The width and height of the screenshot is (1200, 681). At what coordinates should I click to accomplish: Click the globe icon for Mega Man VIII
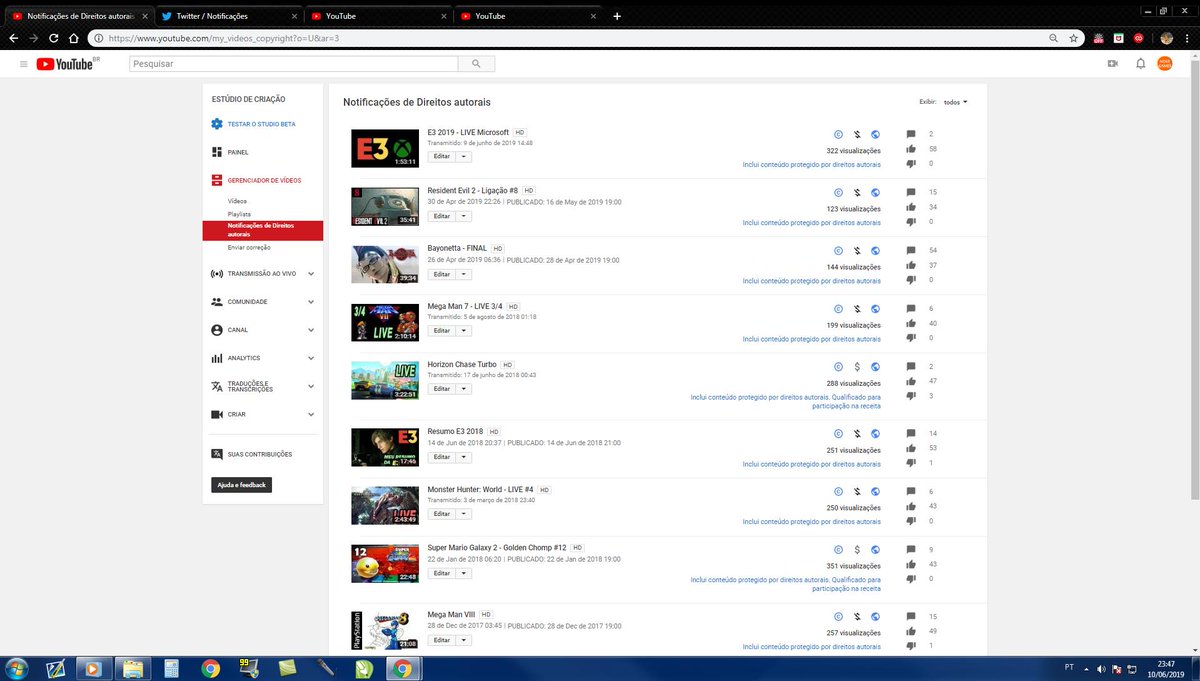pyautogui.click(x=875, y=616)
